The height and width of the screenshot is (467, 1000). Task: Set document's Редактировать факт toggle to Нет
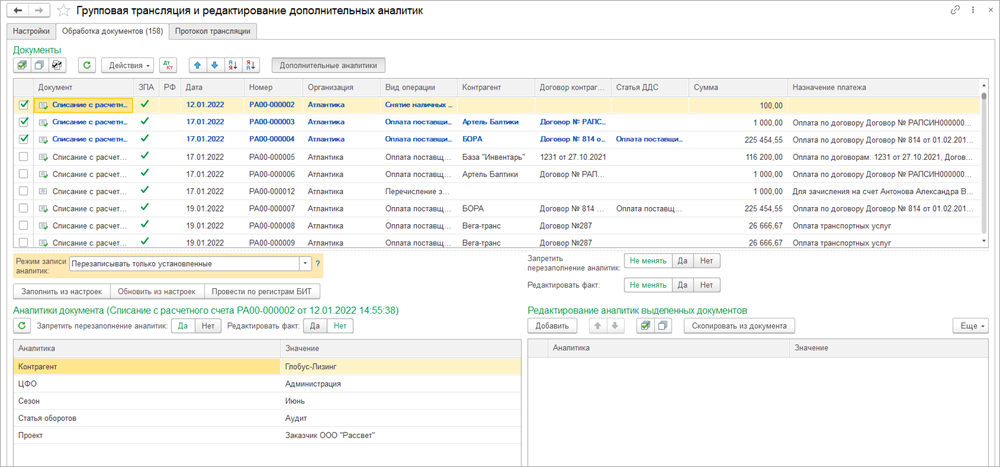tap(341, 325)
